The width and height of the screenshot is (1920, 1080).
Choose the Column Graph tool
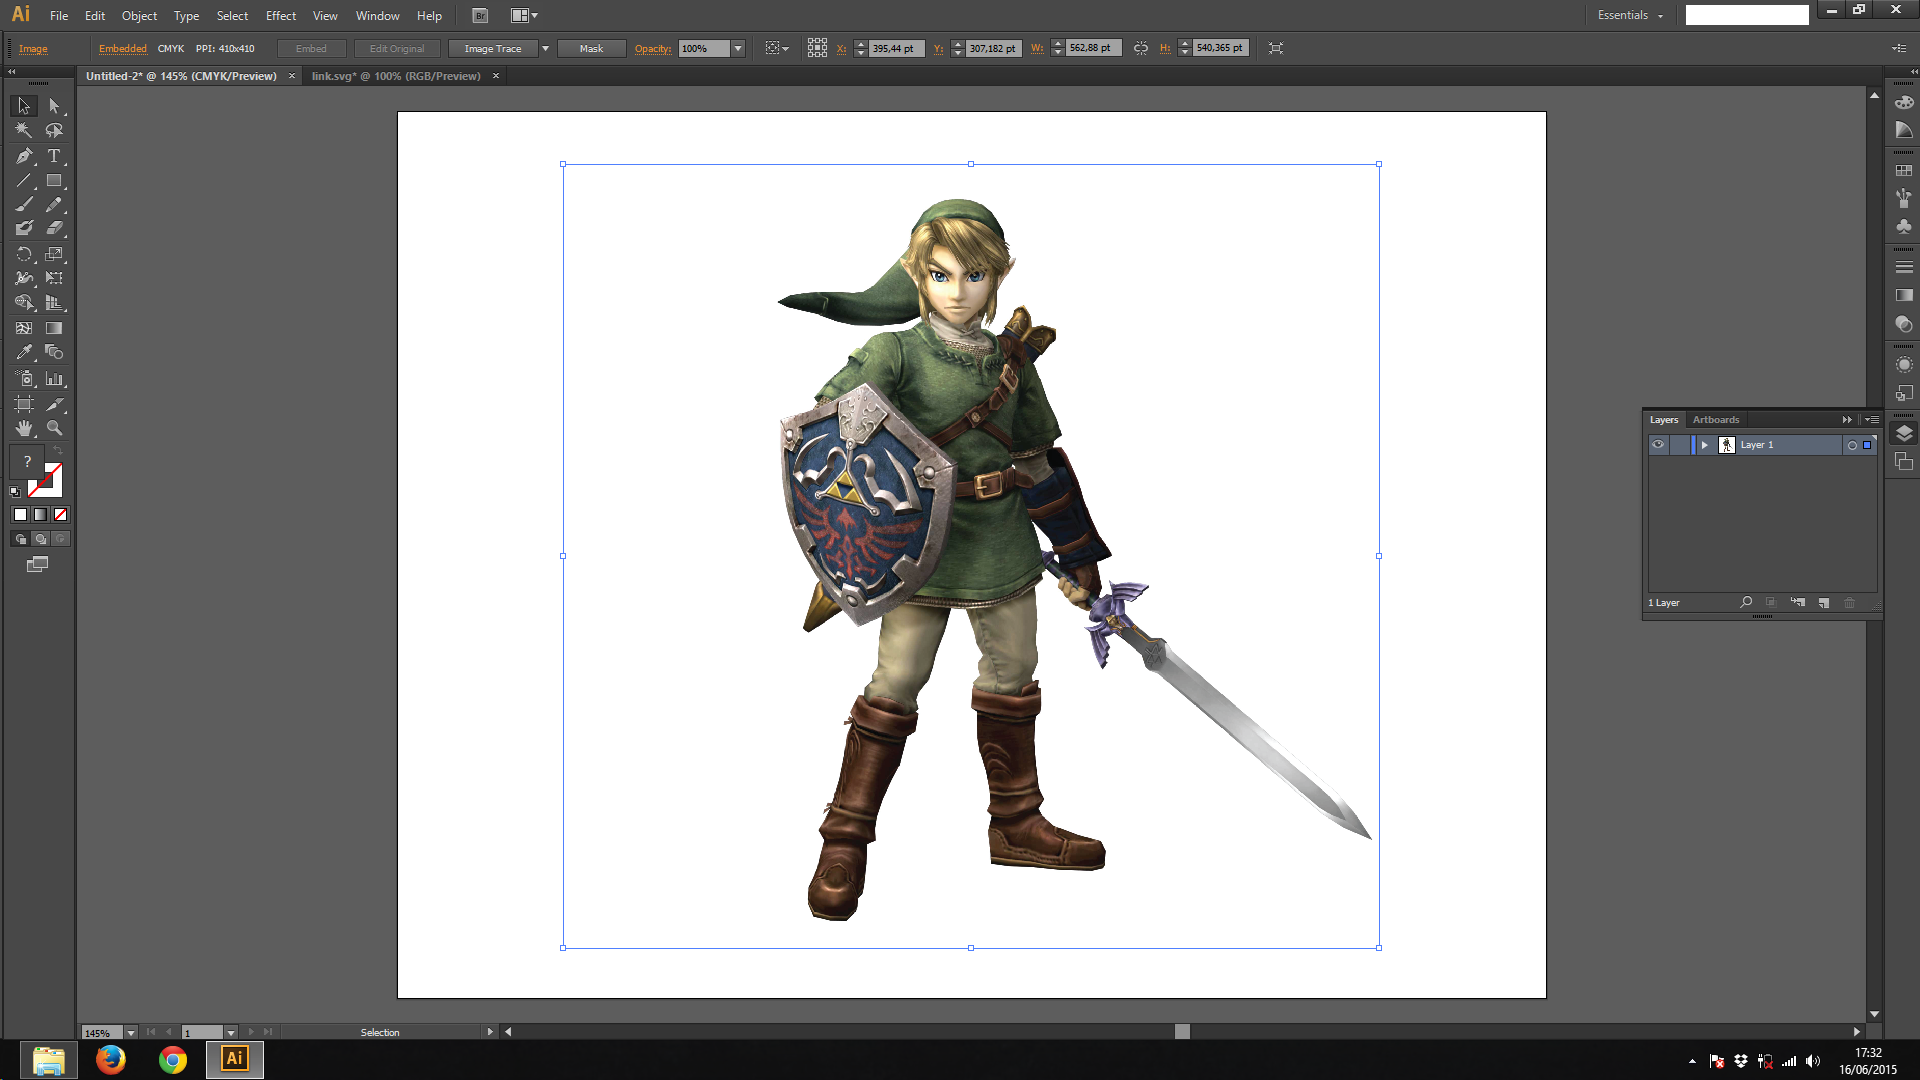click(x=55, y=379)
